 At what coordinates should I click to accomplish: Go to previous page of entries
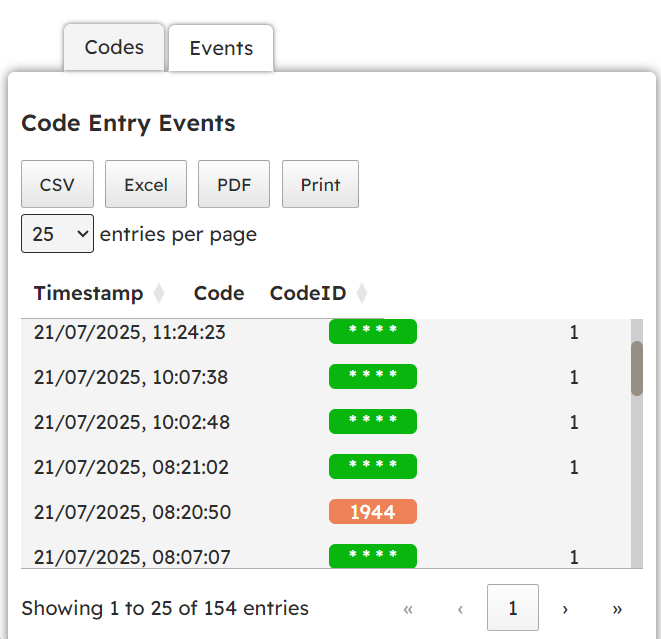(460, 609)
